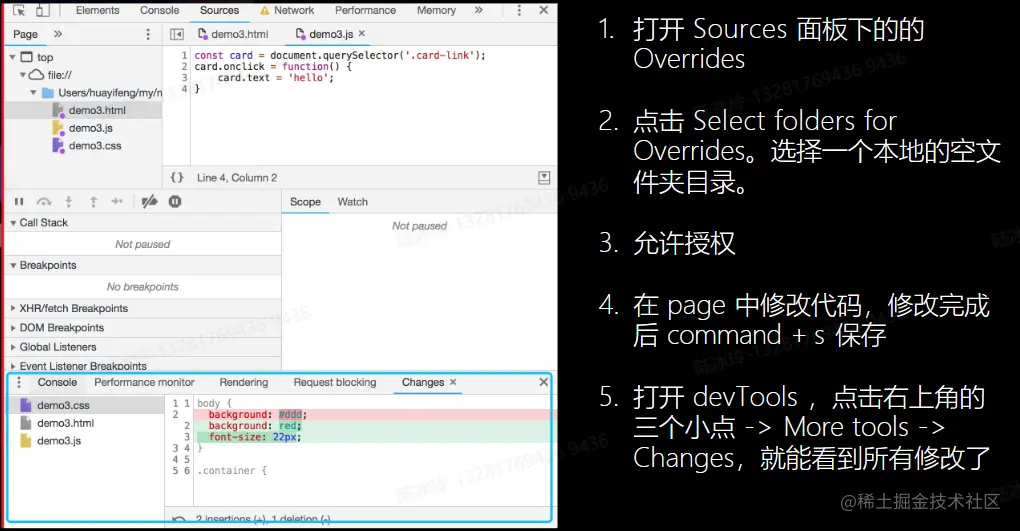Step over next function call icon
The width and height of the screenshot is (1020, 531).
pos(44,202)
